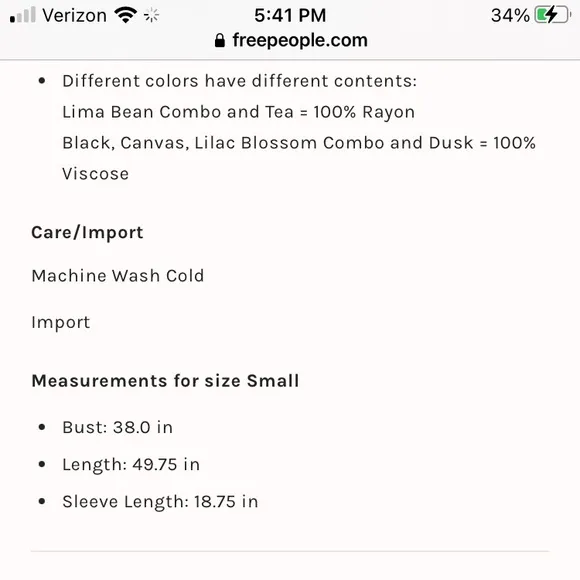The image size is (580, 580).
Task: Tap the Import text line
Action: pos(61,323)
